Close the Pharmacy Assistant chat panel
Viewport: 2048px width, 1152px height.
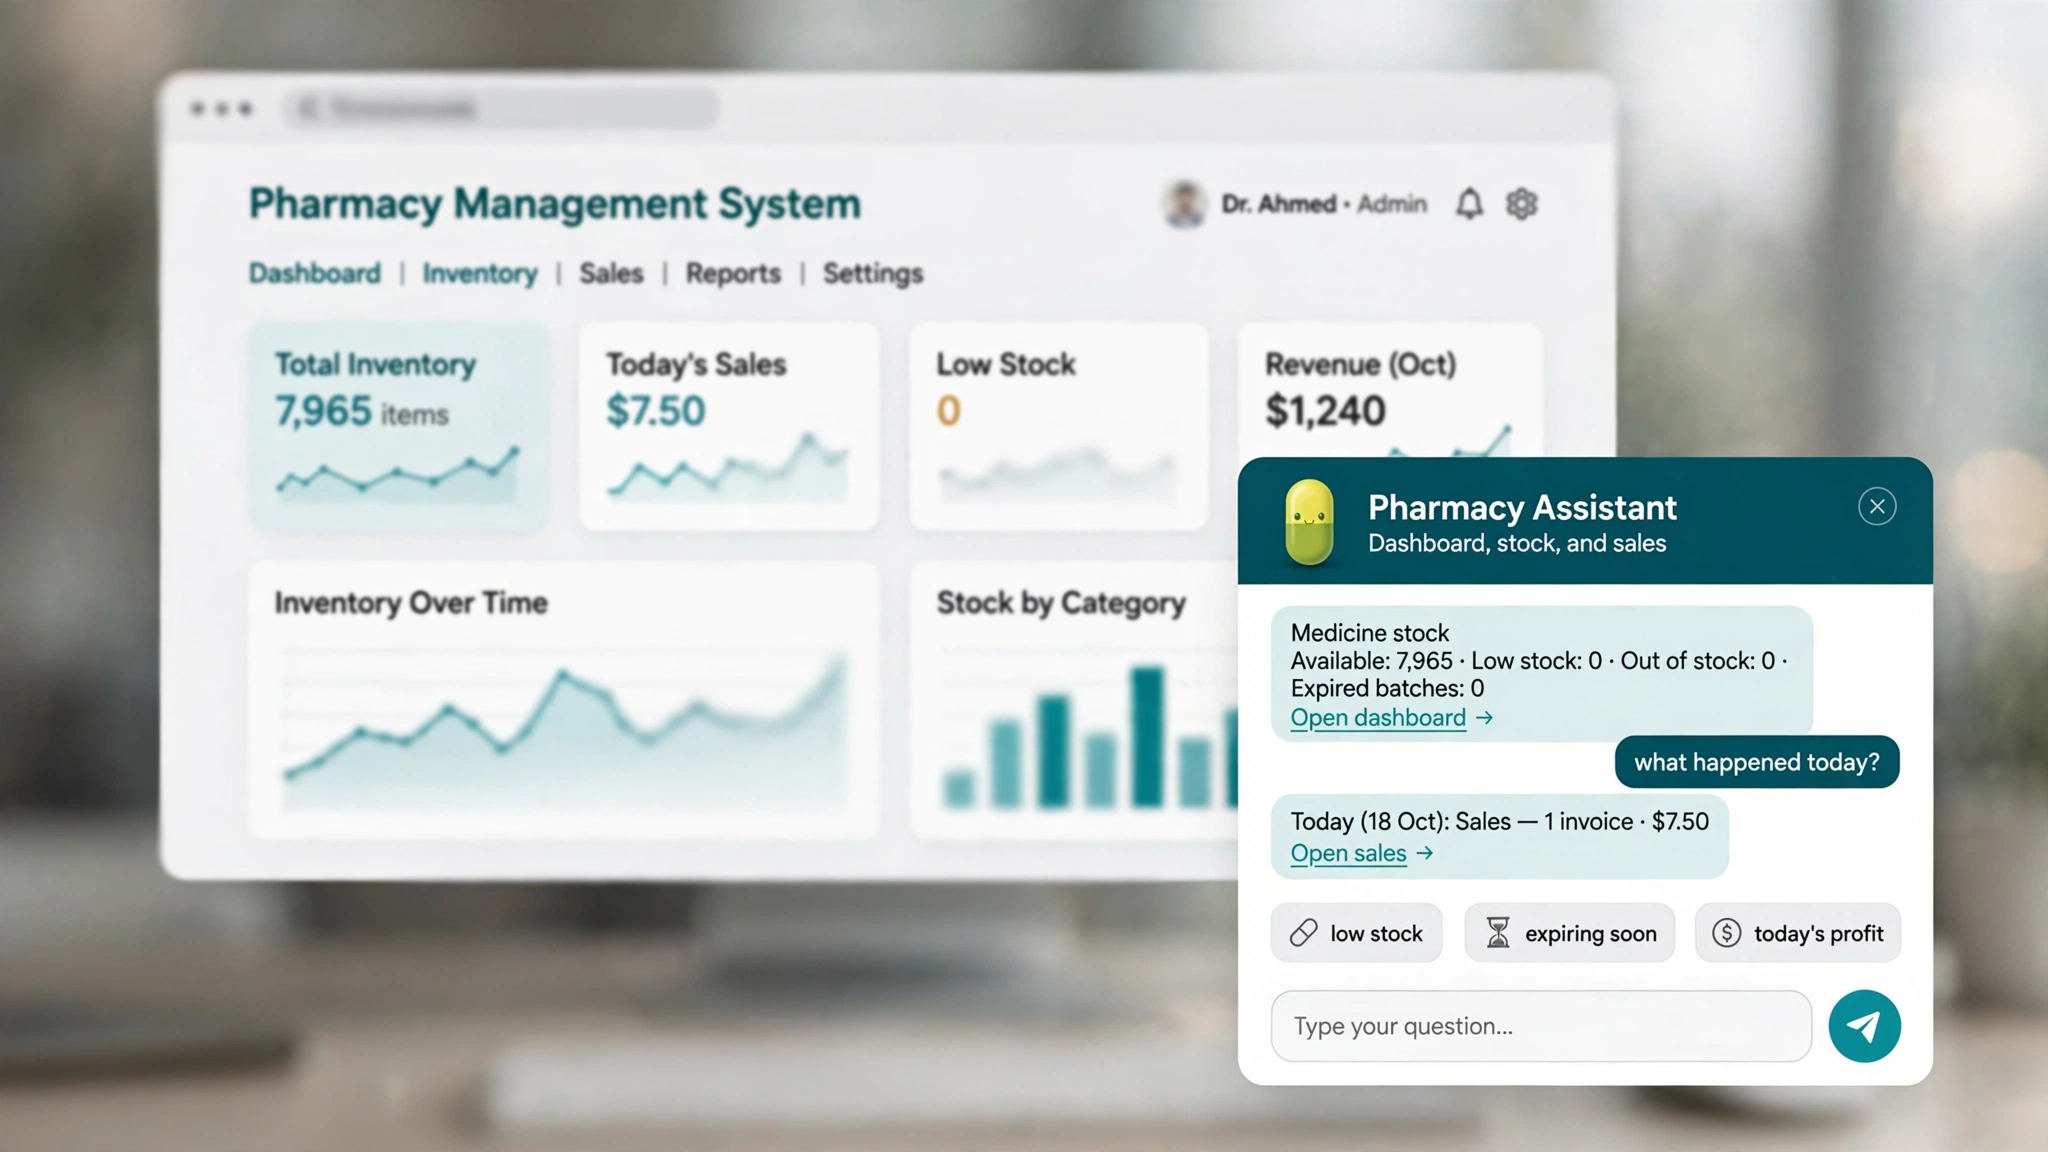[x=1877, y=507]
